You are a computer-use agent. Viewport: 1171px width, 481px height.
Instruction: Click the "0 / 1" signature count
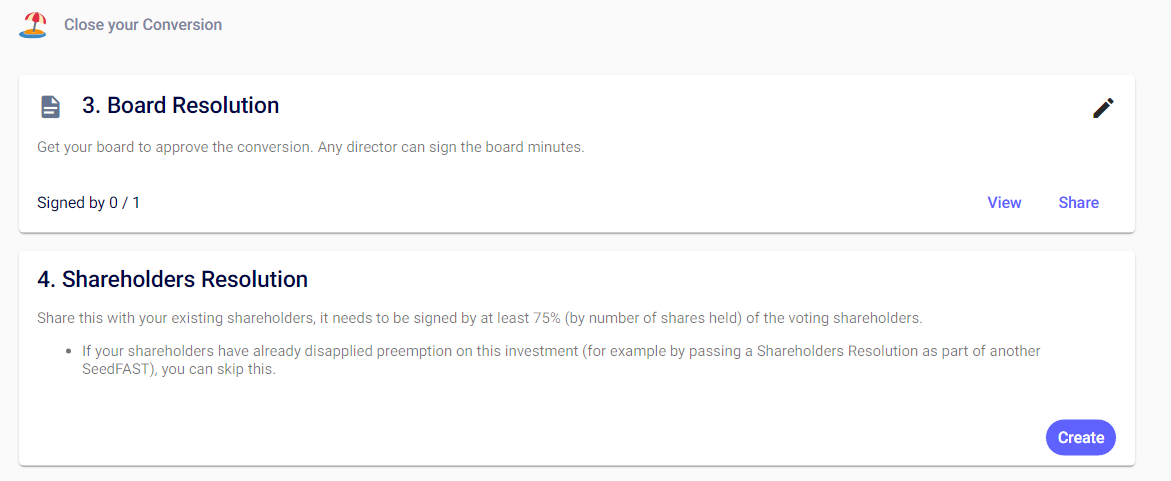coord(125,203)
